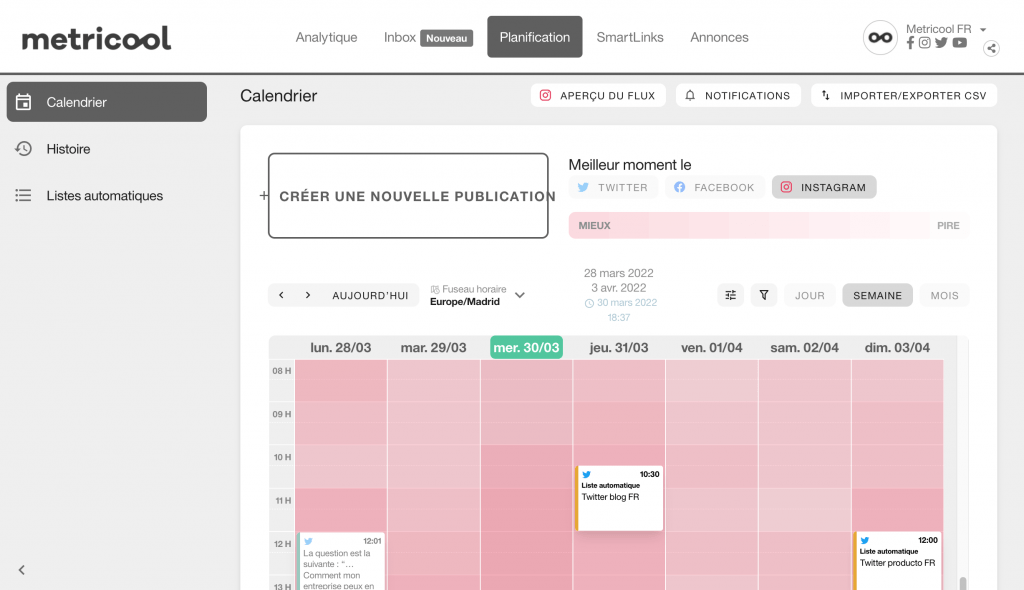This screenshot has height=590, width=1024.
Task: Click the lun. 28/03 column header
Action: coord(341,348)
